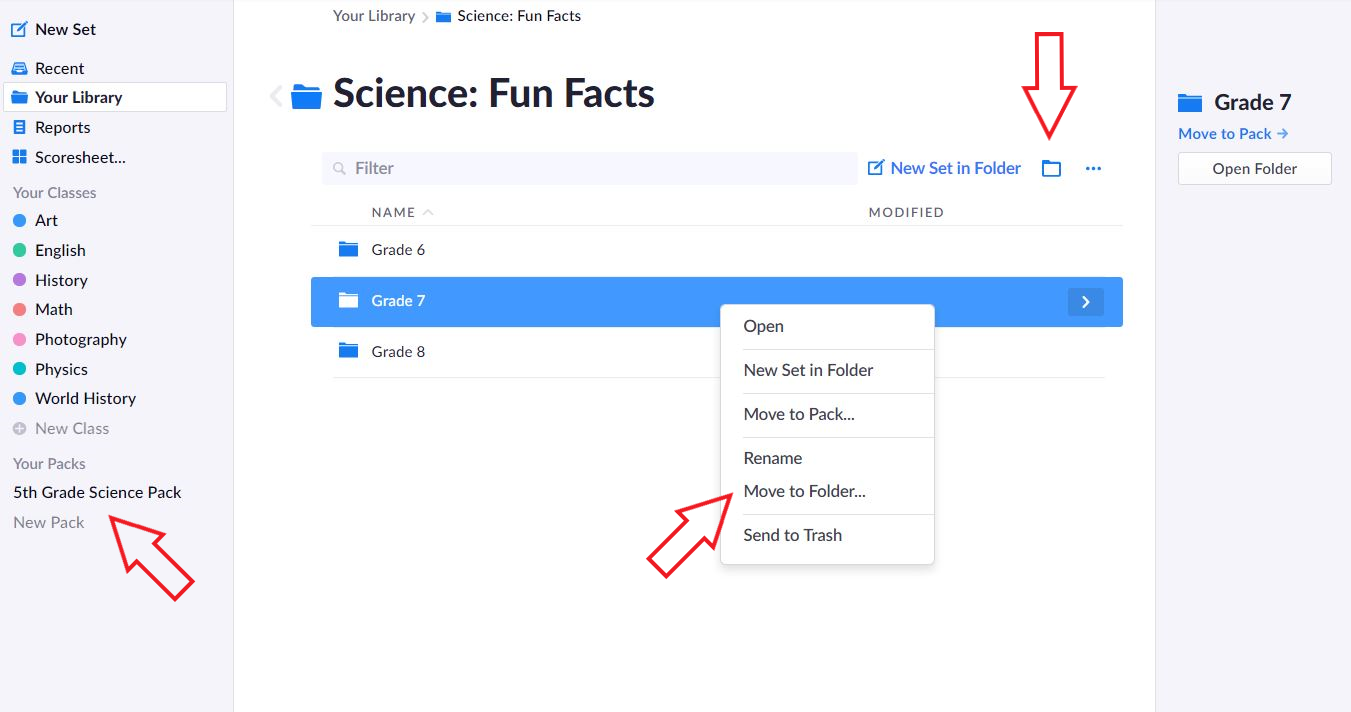Screen dimensions: 1351x712
Task: Click the New Class label in sidebar
Action: point(72,428)
